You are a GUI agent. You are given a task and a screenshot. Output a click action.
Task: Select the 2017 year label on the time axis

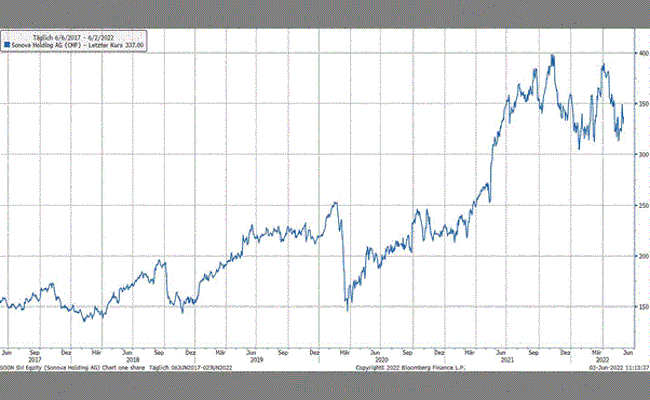tap(34, 360)
